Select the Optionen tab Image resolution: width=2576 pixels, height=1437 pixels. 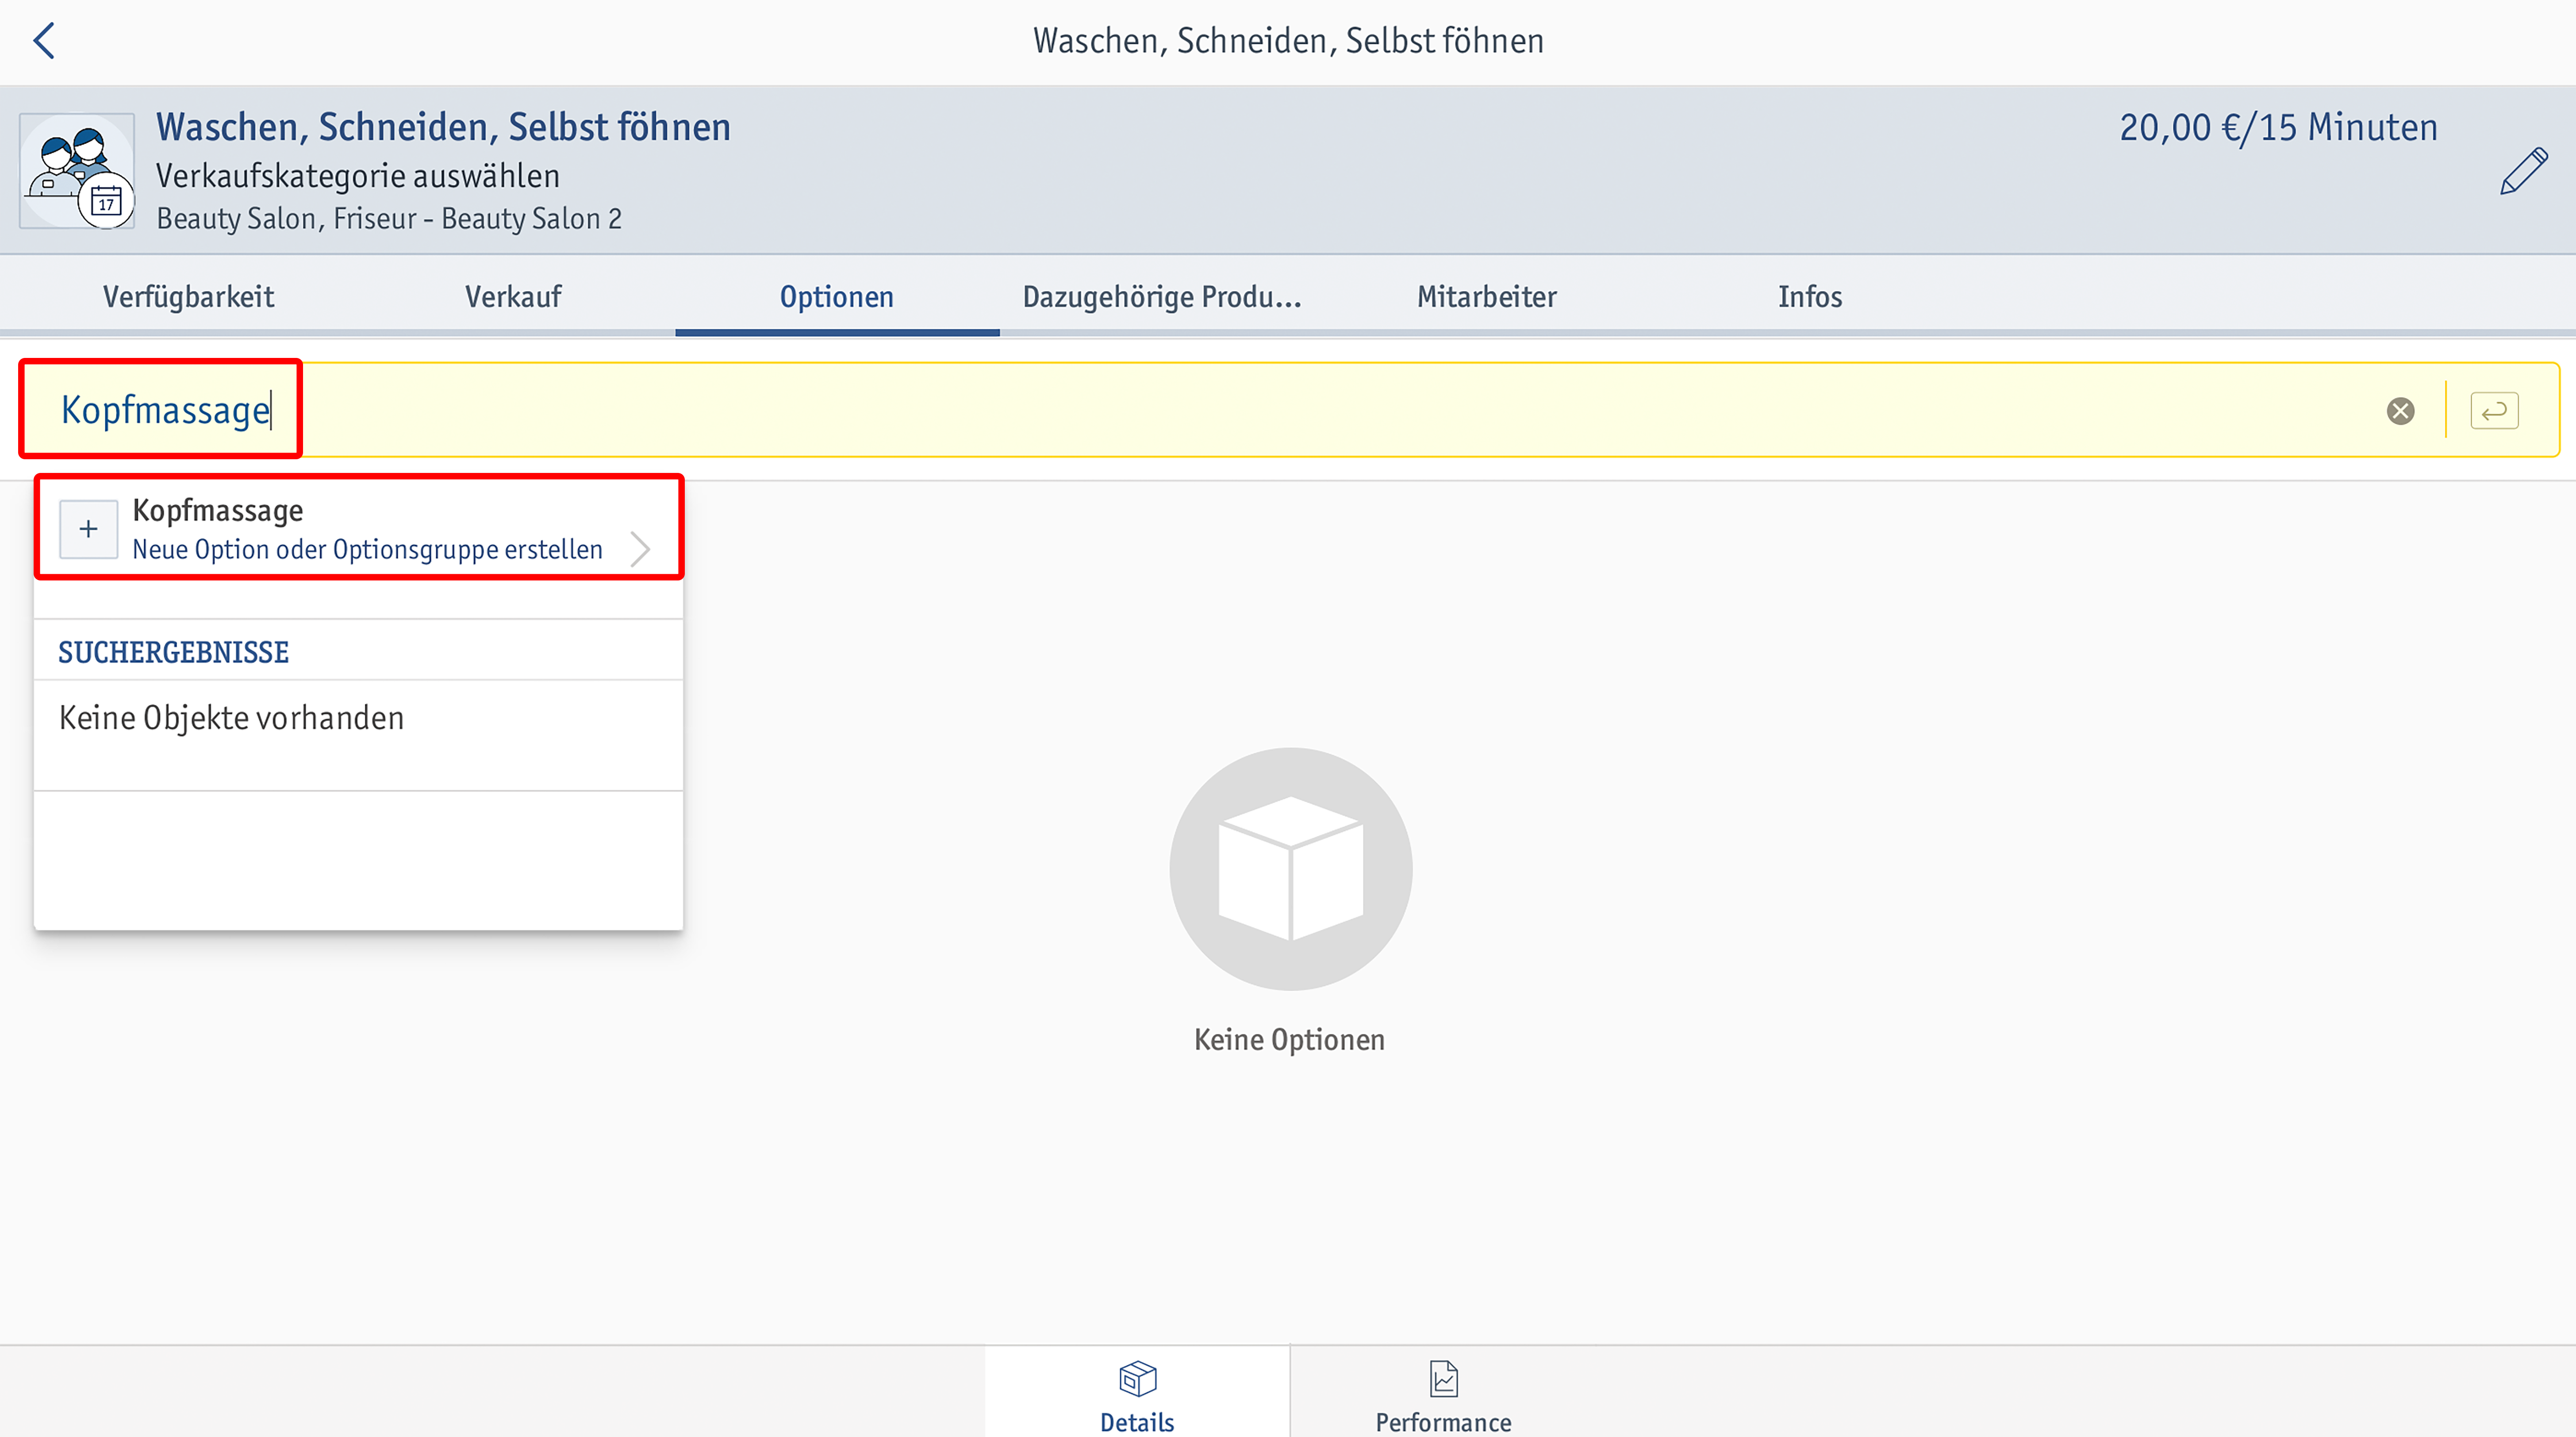click(837, 297)
